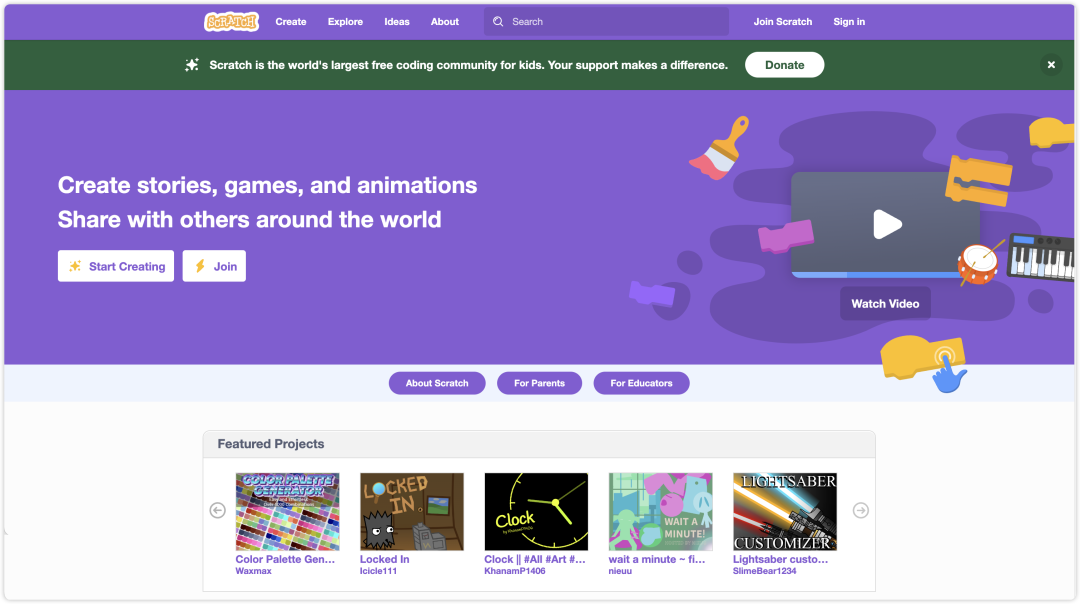Show previous featured projects with left arrow

[x=218, y=510]
